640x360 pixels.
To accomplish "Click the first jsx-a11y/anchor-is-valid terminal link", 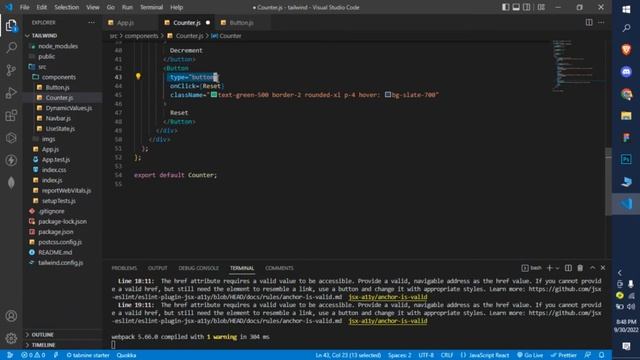I will pyautogui.click(x=388, y=297).
